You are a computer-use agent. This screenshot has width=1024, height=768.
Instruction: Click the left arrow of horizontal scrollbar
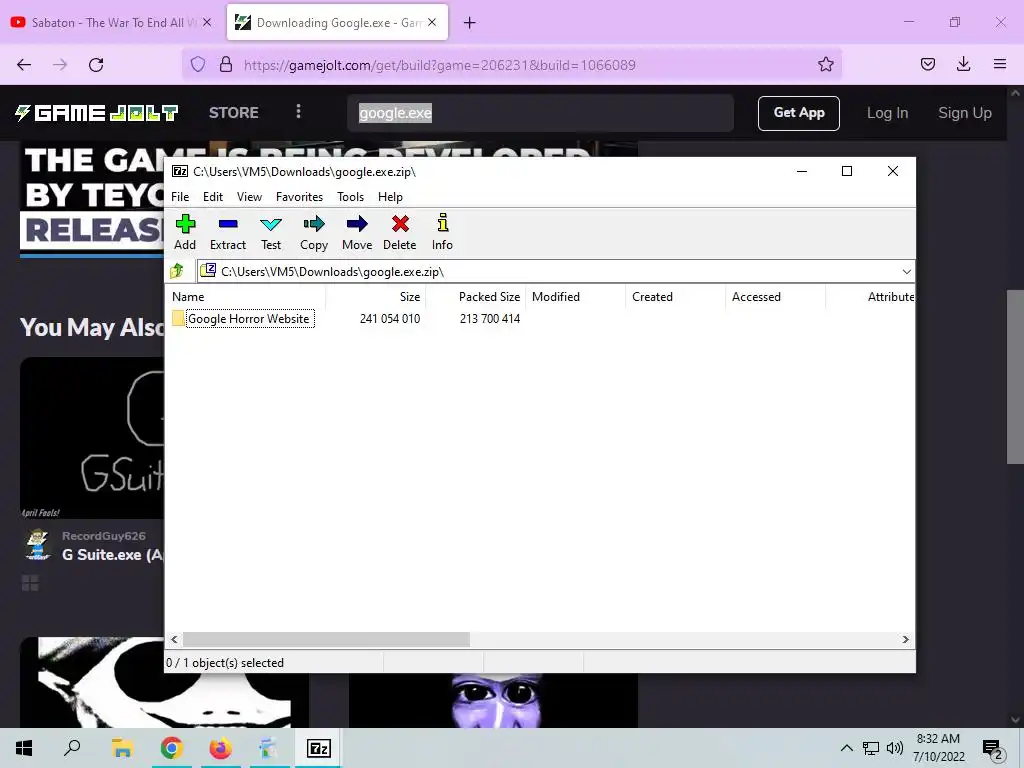[x=174, y=639]
